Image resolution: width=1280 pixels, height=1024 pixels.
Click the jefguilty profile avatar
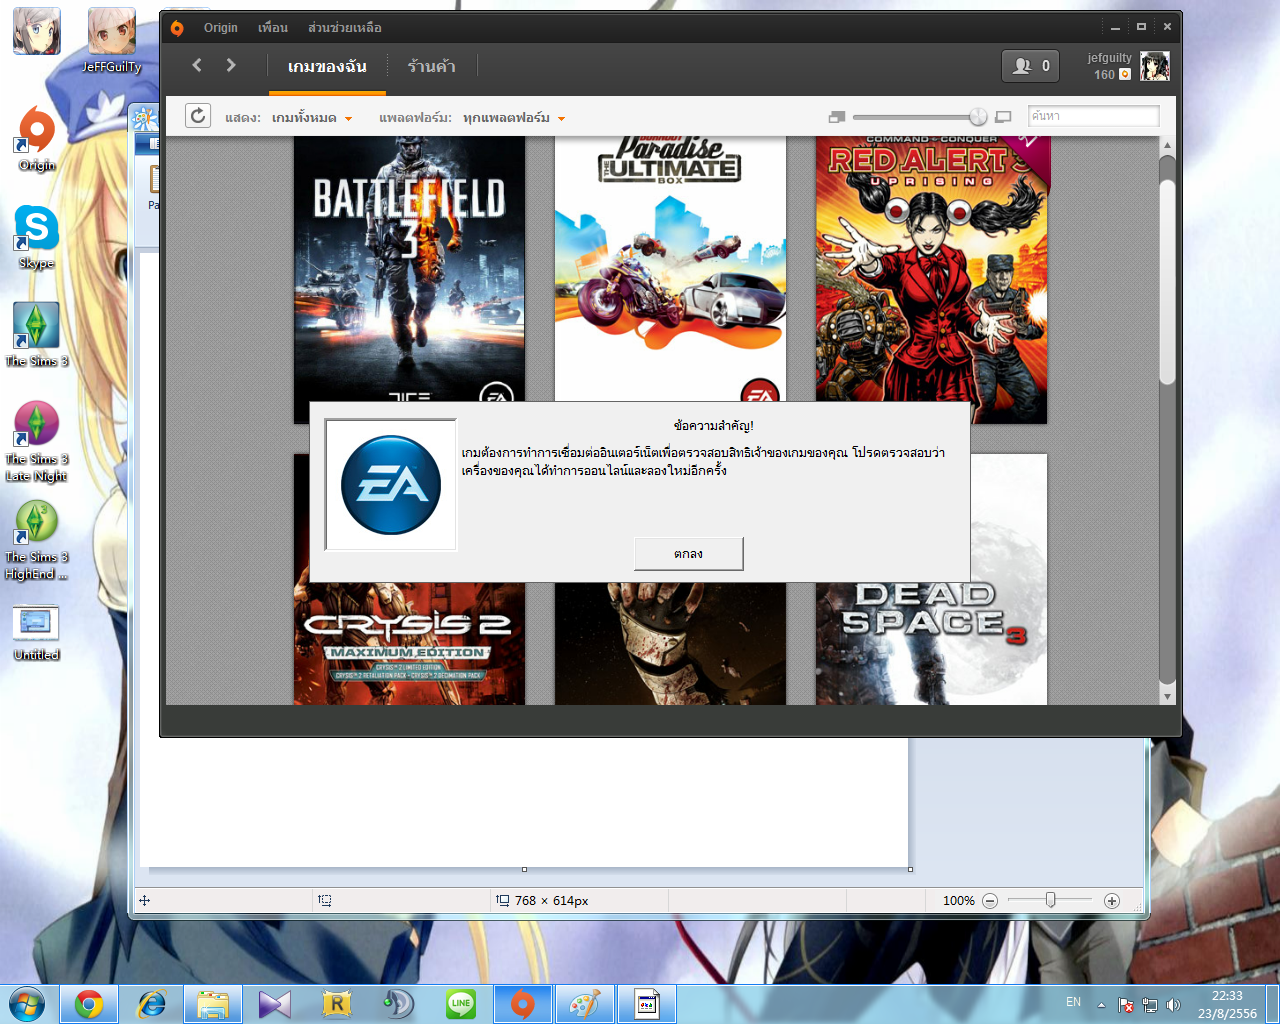[1155, 66]
